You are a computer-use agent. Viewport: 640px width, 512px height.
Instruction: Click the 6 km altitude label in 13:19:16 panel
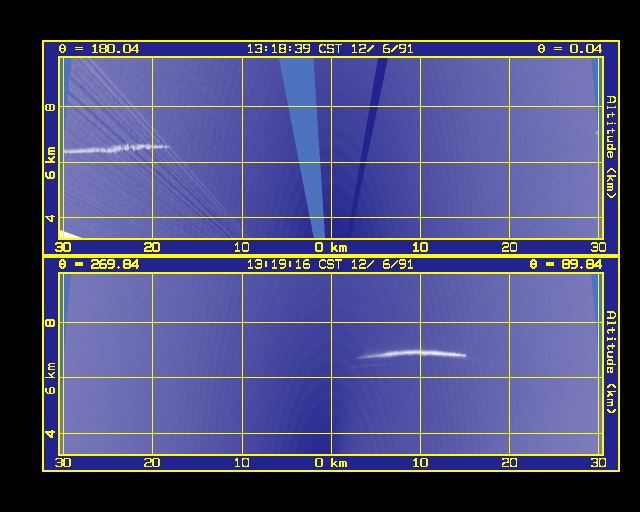pyautogui.click(x=50, y=378)
